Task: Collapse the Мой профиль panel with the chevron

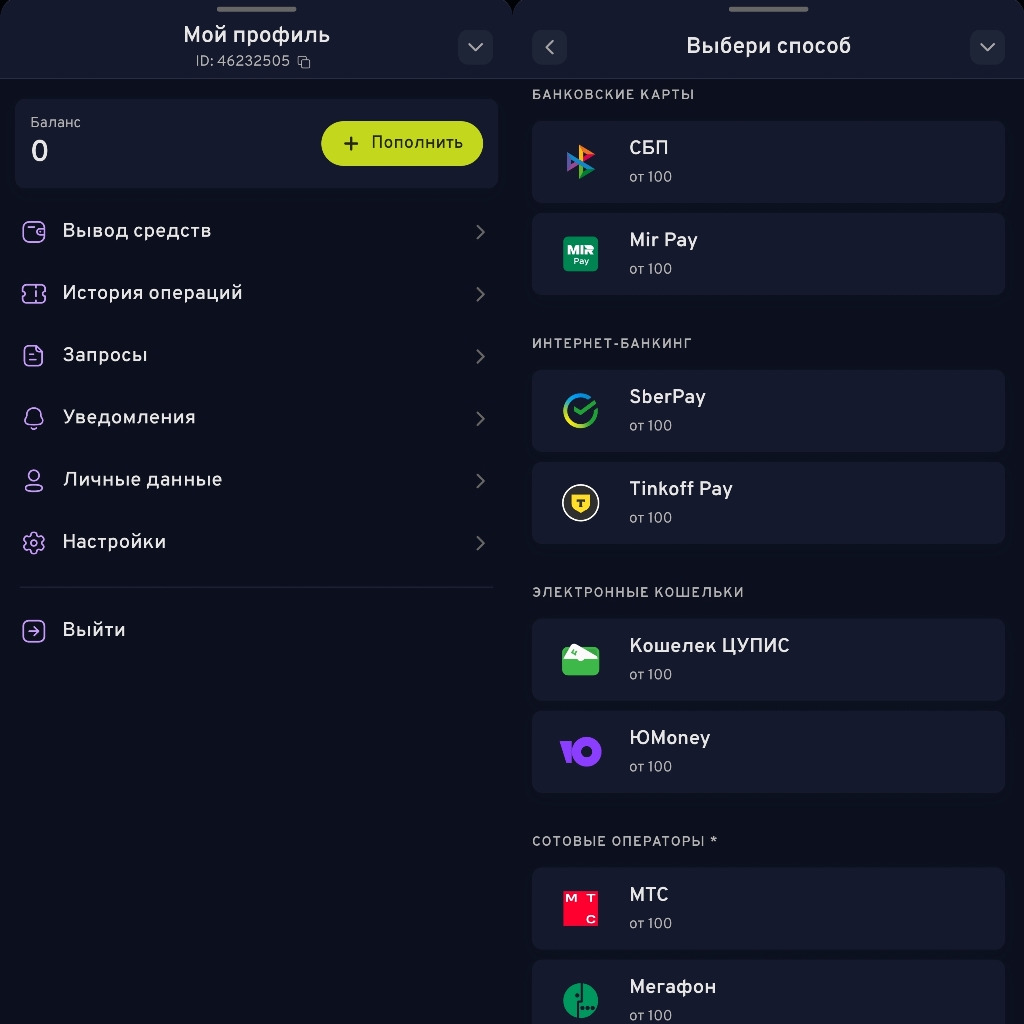Action: click(475, 47)
